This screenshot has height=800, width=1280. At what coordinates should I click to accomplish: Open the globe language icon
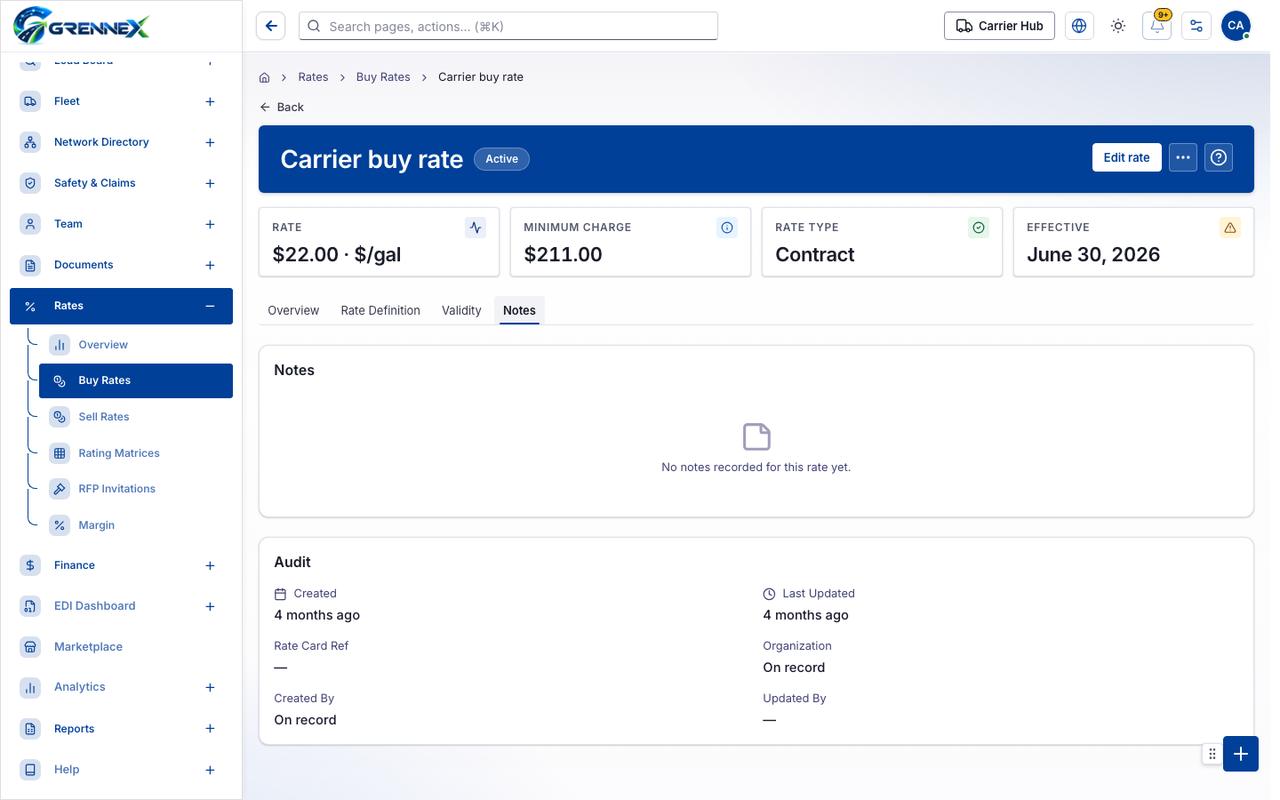(1079, 26)
